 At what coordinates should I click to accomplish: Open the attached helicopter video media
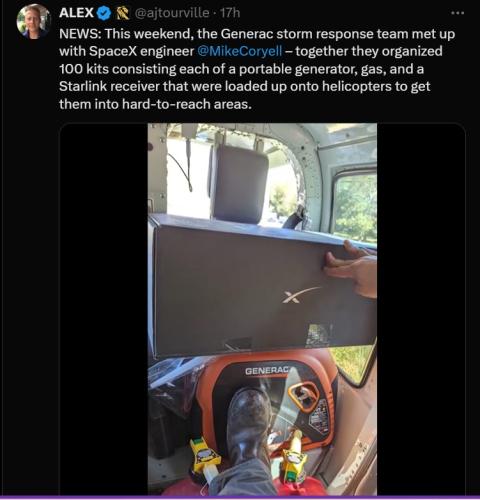(262, 309)
